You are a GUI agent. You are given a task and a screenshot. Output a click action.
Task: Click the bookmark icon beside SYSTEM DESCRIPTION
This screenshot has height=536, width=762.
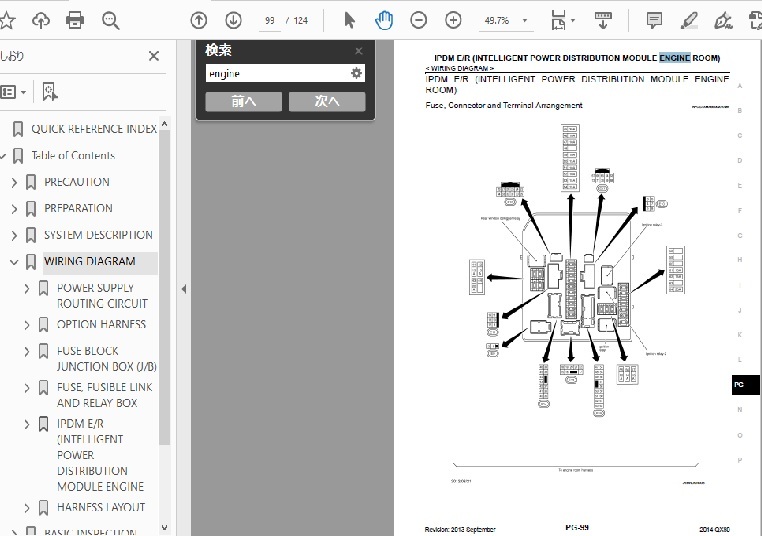point(31,235)
